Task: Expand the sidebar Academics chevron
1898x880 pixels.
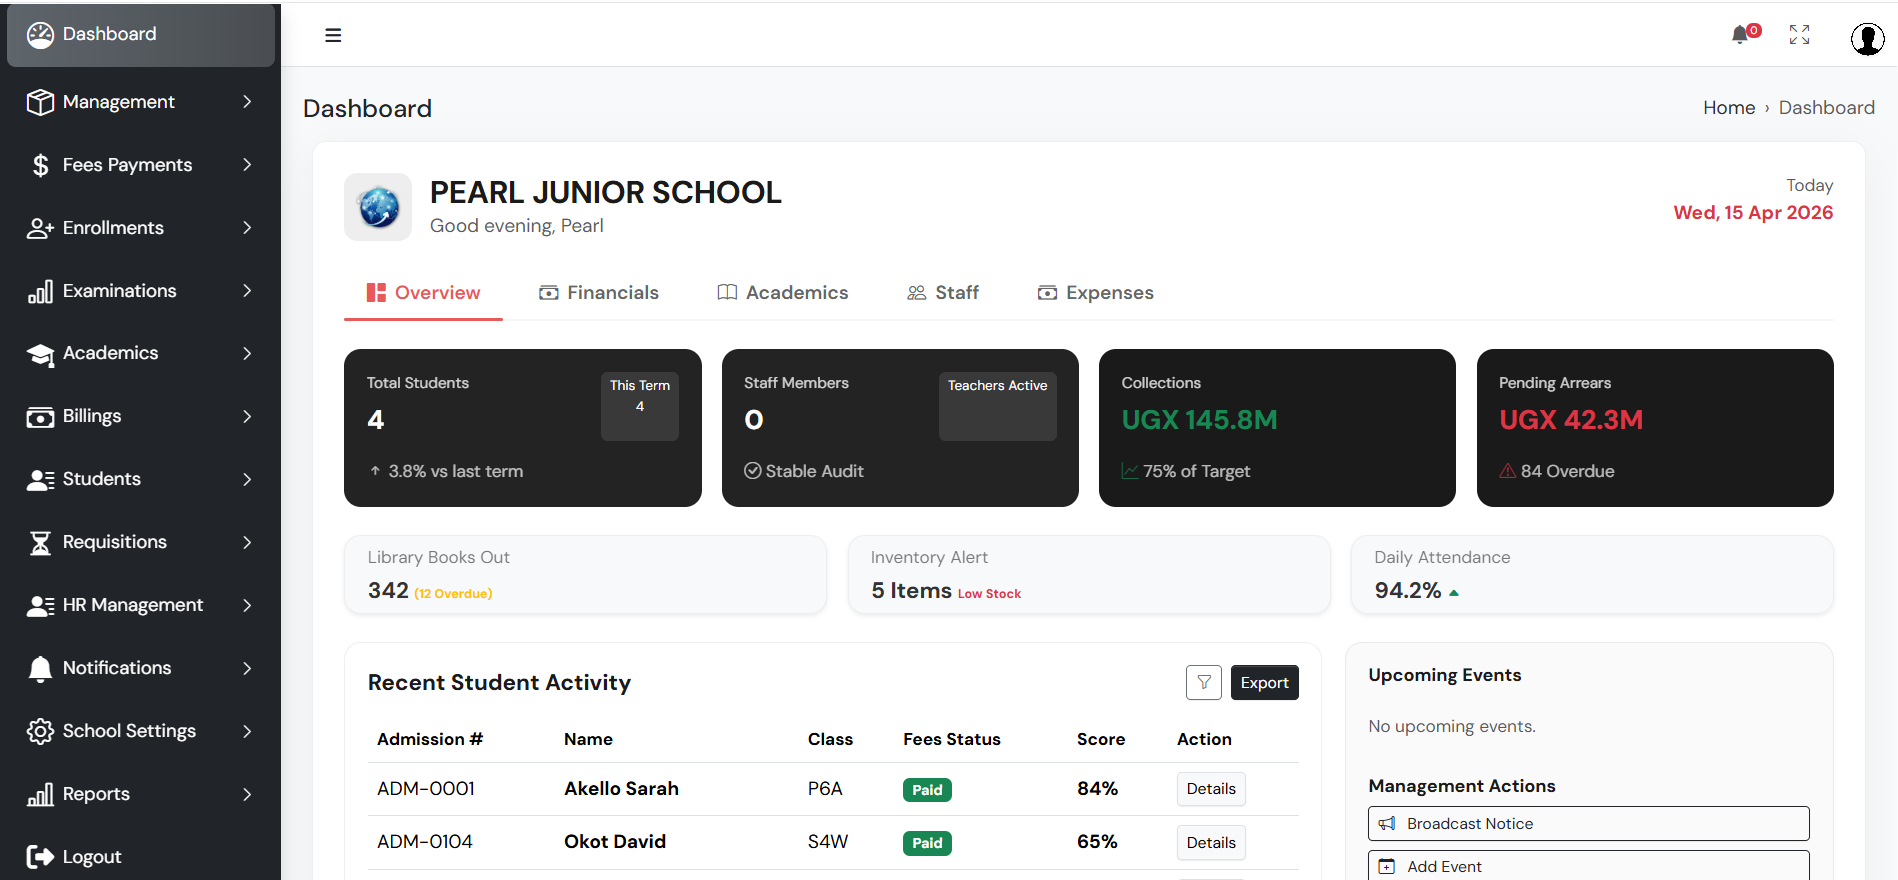Action: 247,354
